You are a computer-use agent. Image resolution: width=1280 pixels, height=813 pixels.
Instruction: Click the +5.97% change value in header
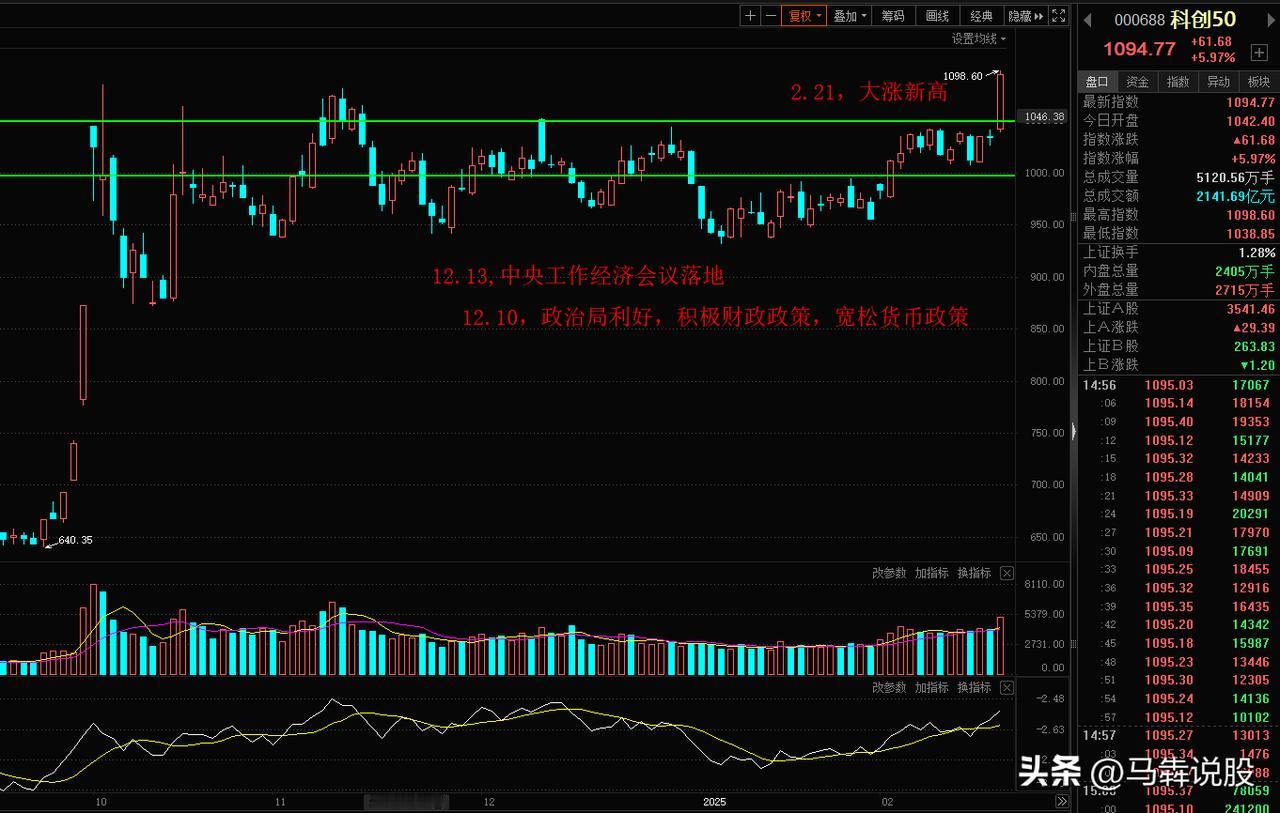point(1213,58)
